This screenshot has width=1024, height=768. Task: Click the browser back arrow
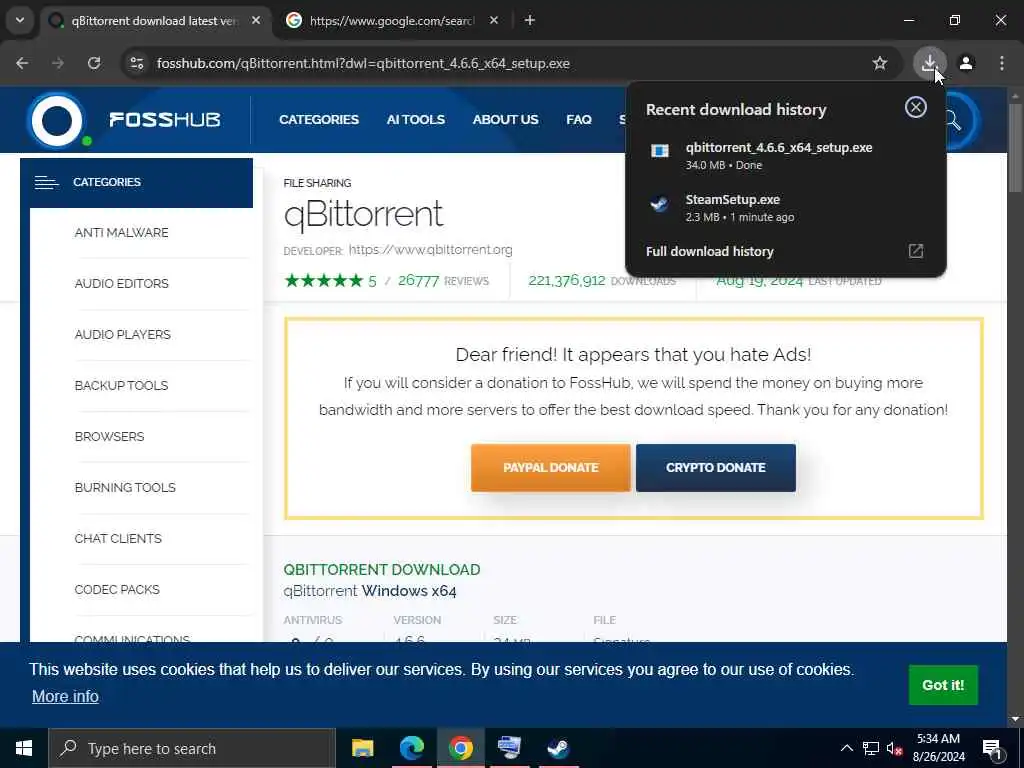click(22, 63)
